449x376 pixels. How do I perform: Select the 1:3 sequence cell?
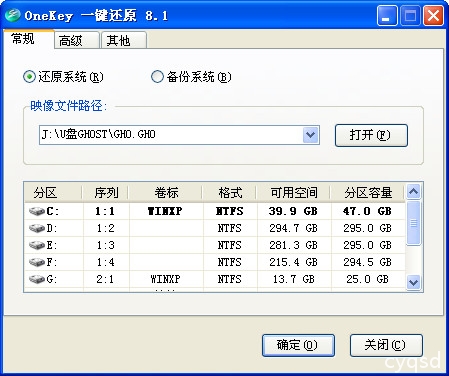pyautogui.click(x=106, y=245)
